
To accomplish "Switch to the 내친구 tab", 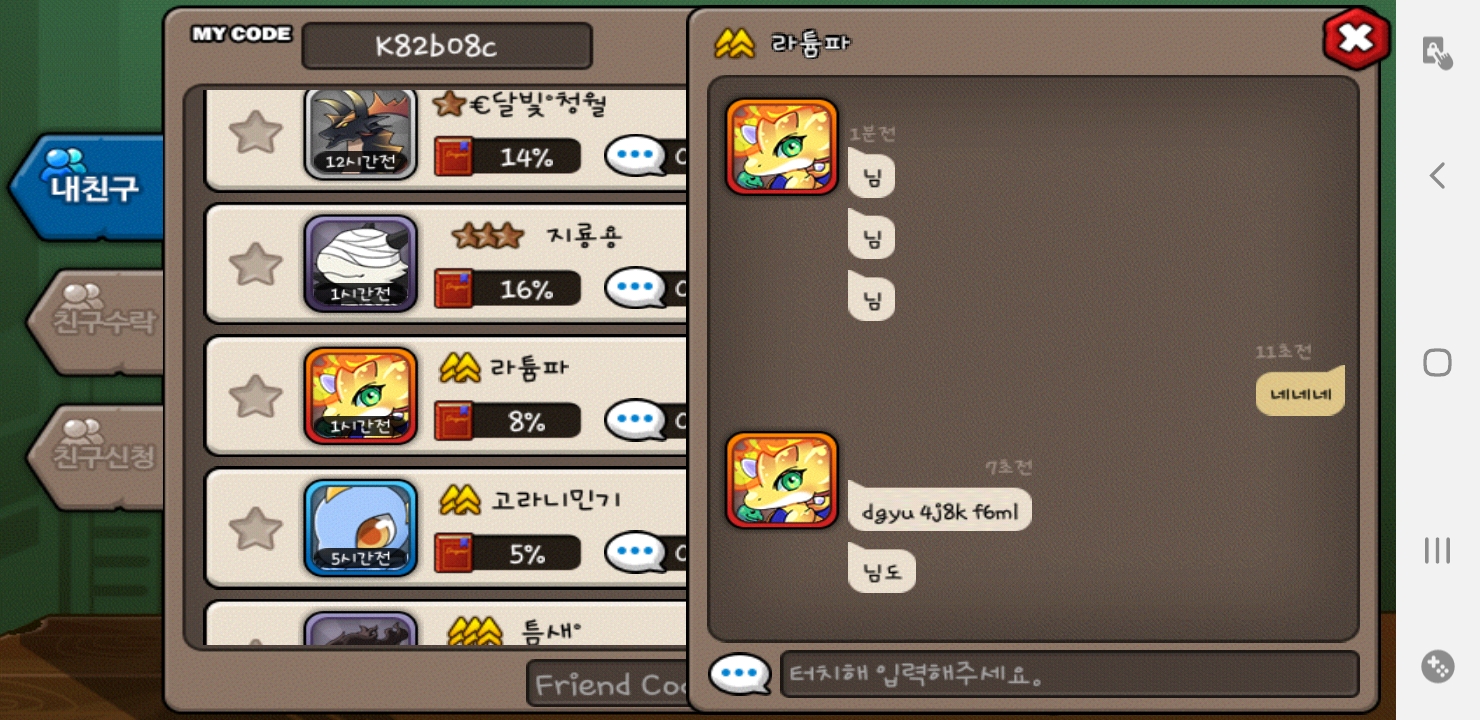I will [x=88, y=187].
